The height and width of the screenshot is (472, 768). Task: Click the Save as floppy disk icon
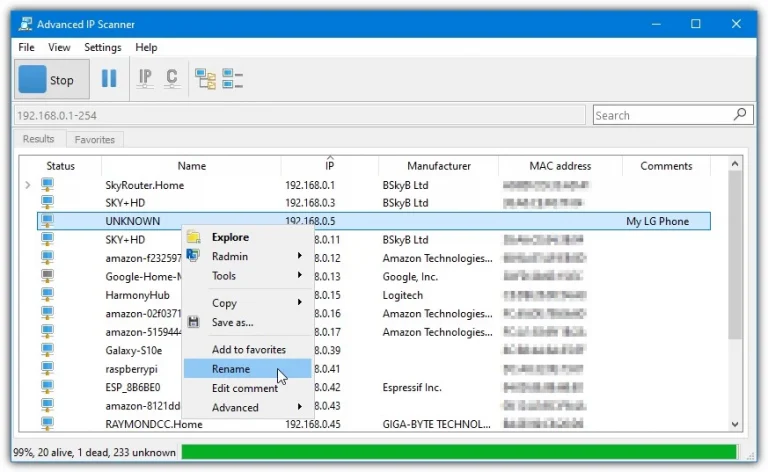(194, 322)
